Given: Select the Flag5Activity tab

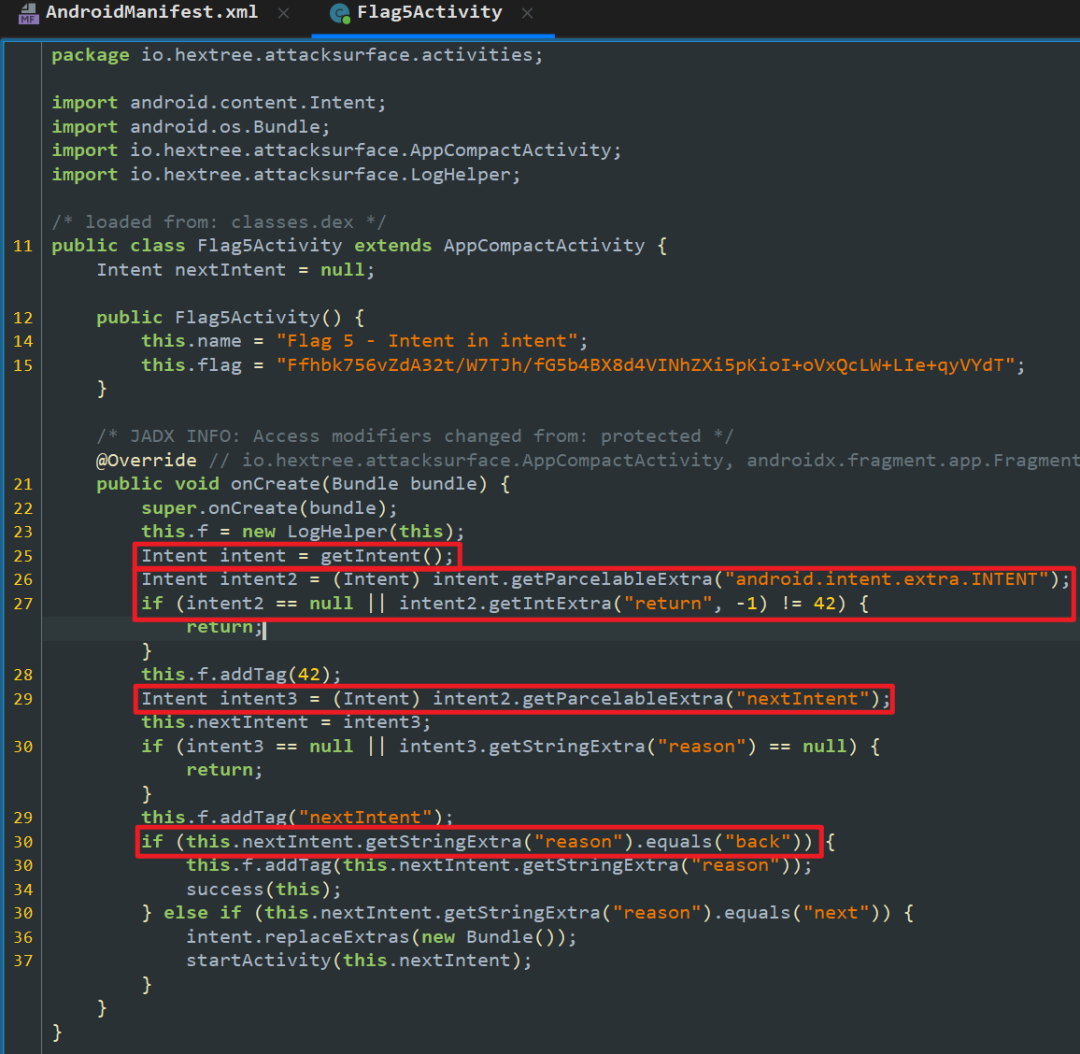Looking at the screenshot, I should pyautogui.click(x=429, y=13).
